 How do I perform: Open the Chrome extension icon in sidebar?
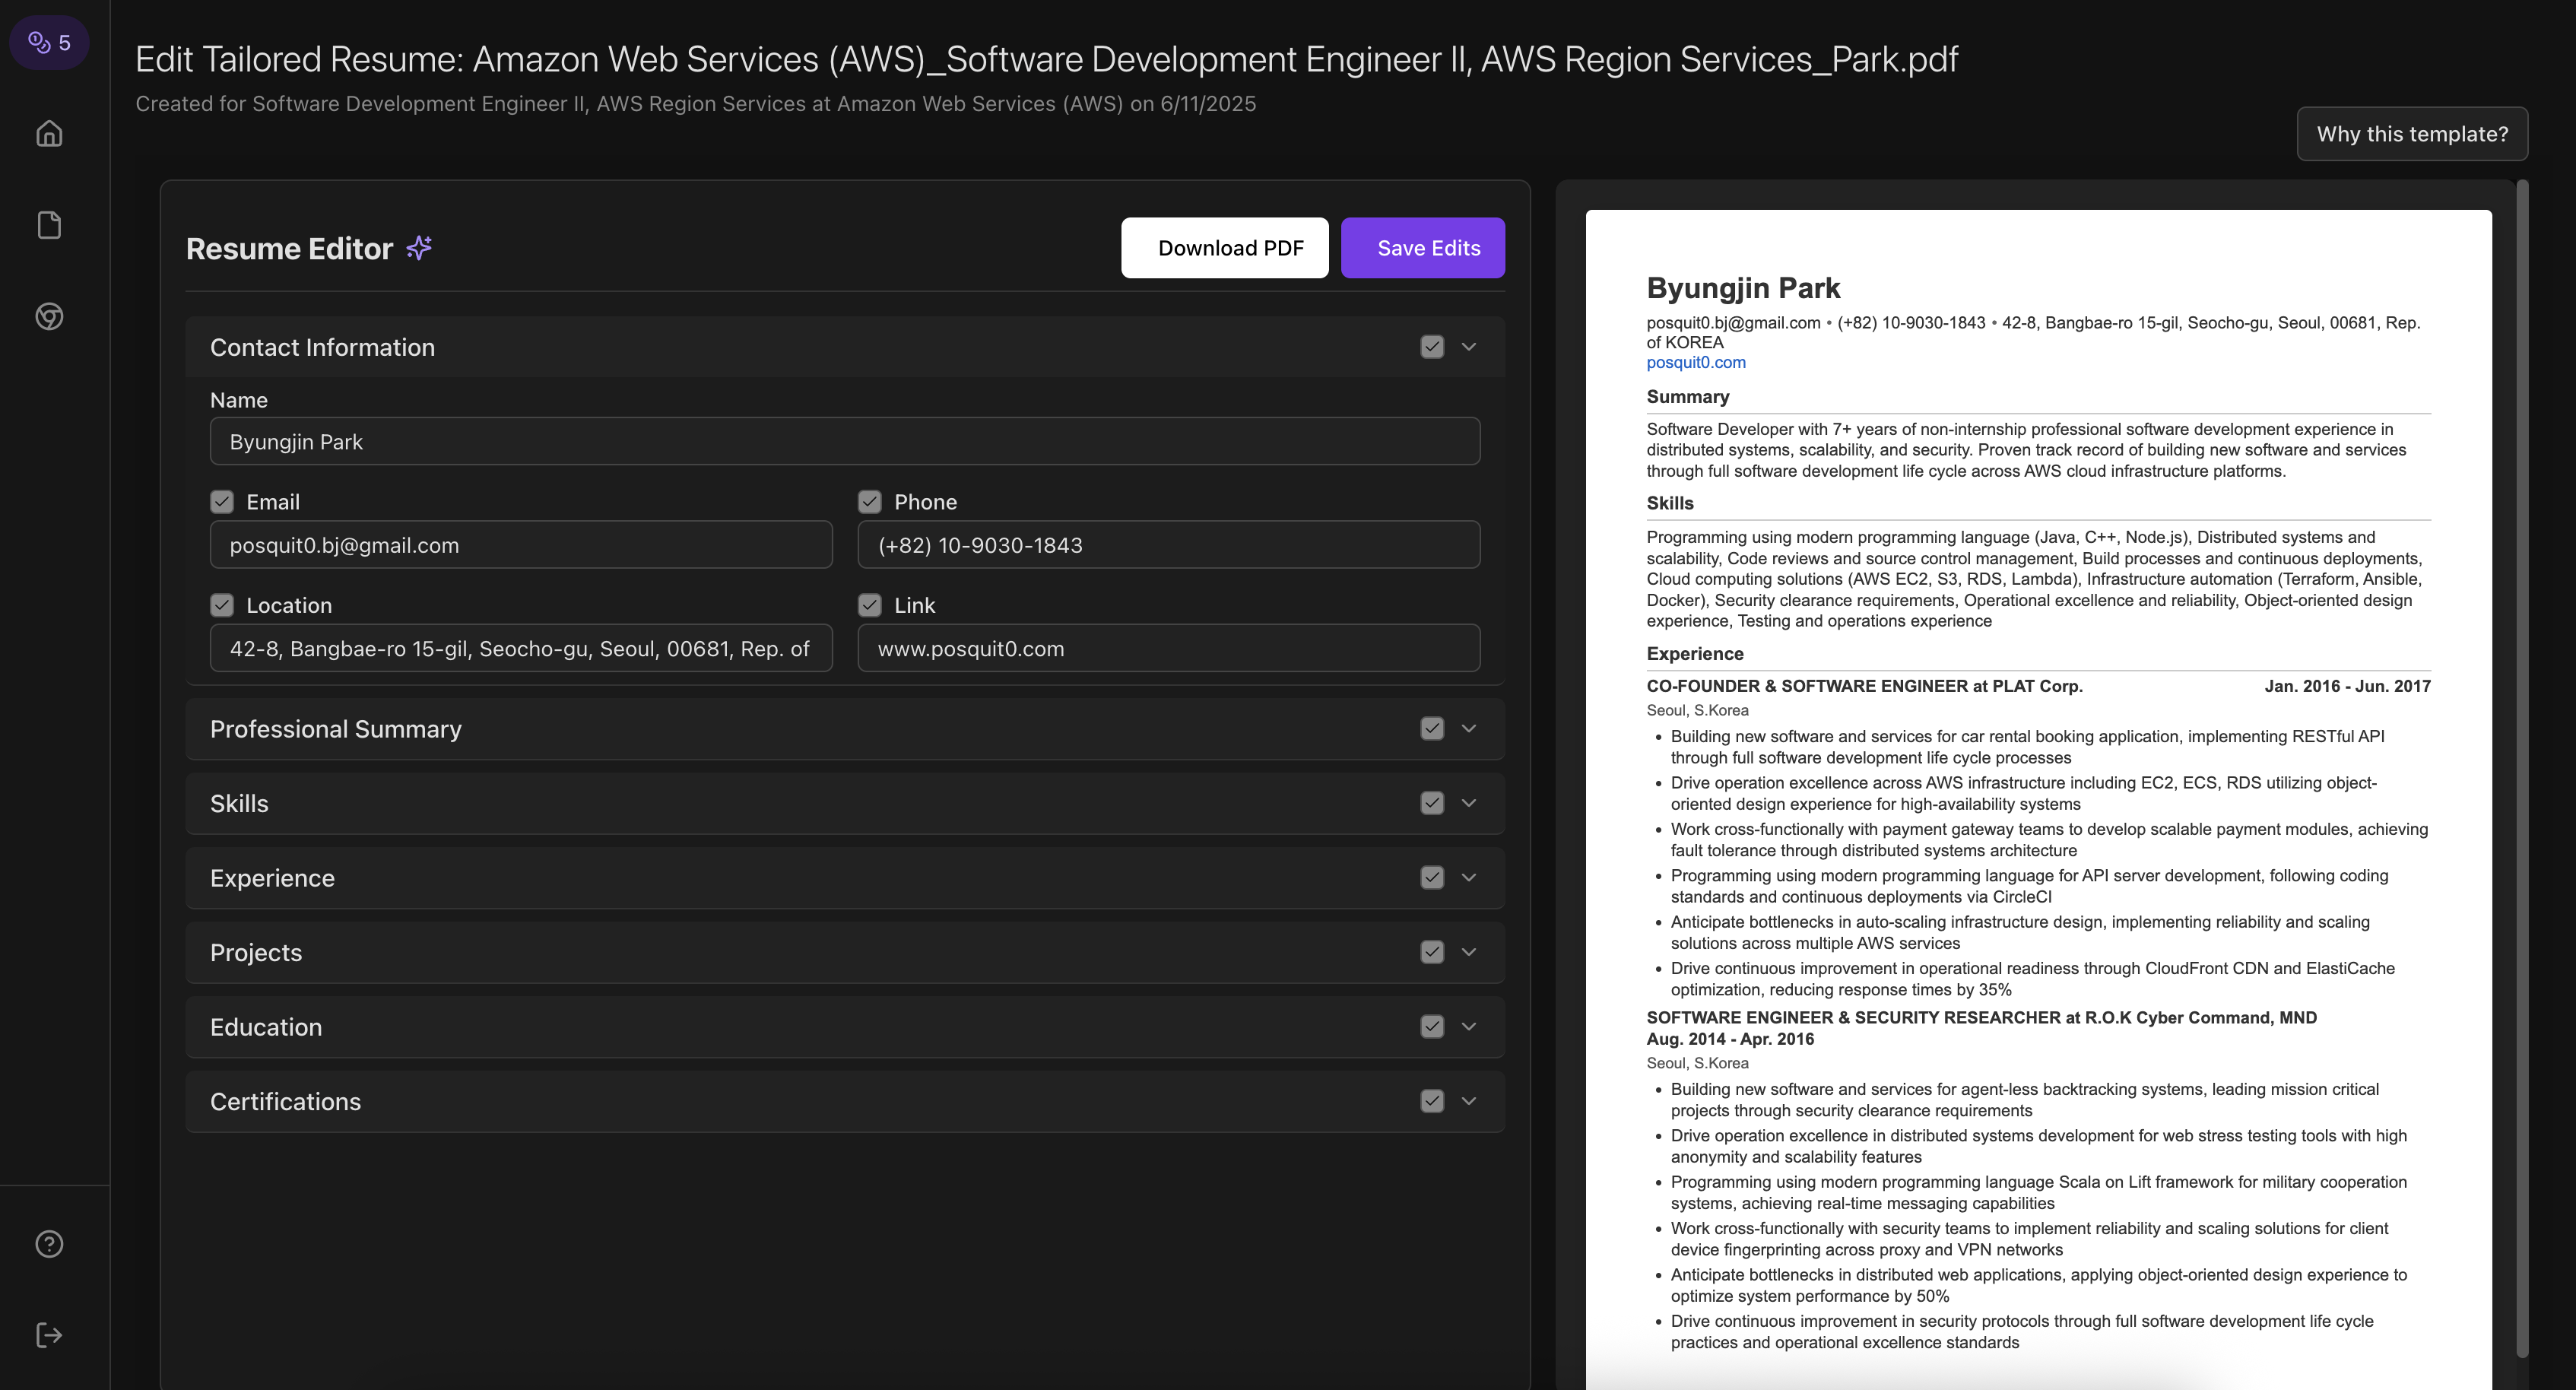[49, 316]
